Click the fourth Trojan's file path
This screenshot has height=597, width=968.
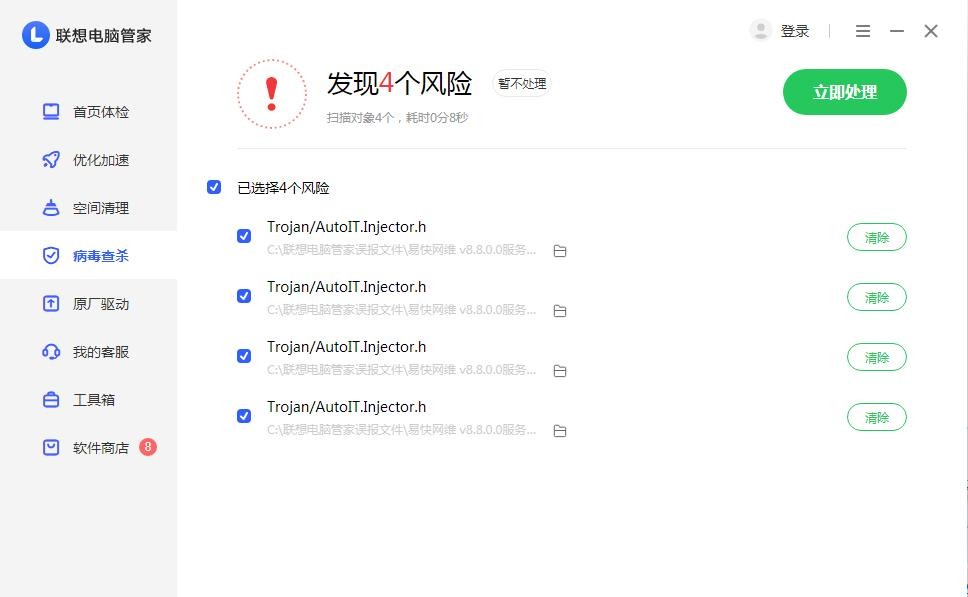click(401, 430)
